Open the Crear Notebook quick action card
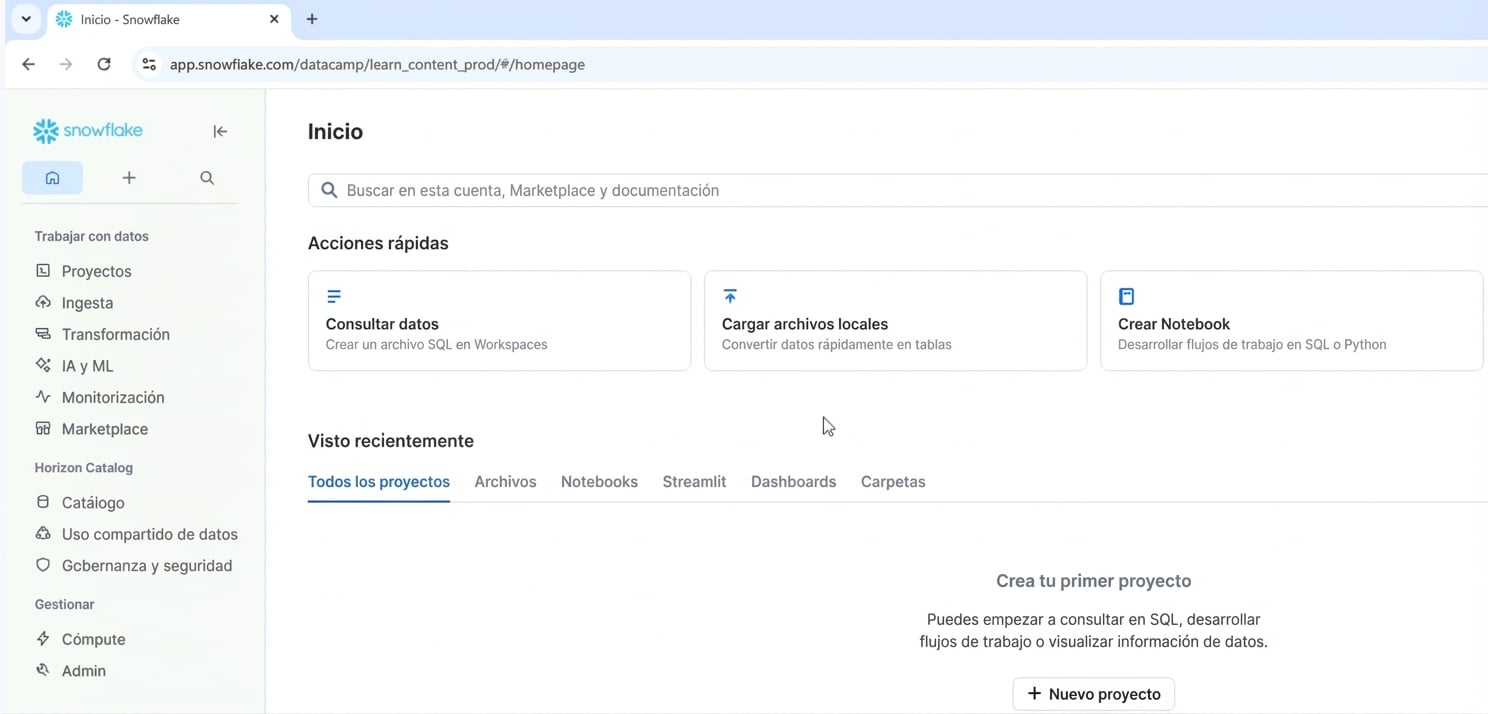 1291,321
